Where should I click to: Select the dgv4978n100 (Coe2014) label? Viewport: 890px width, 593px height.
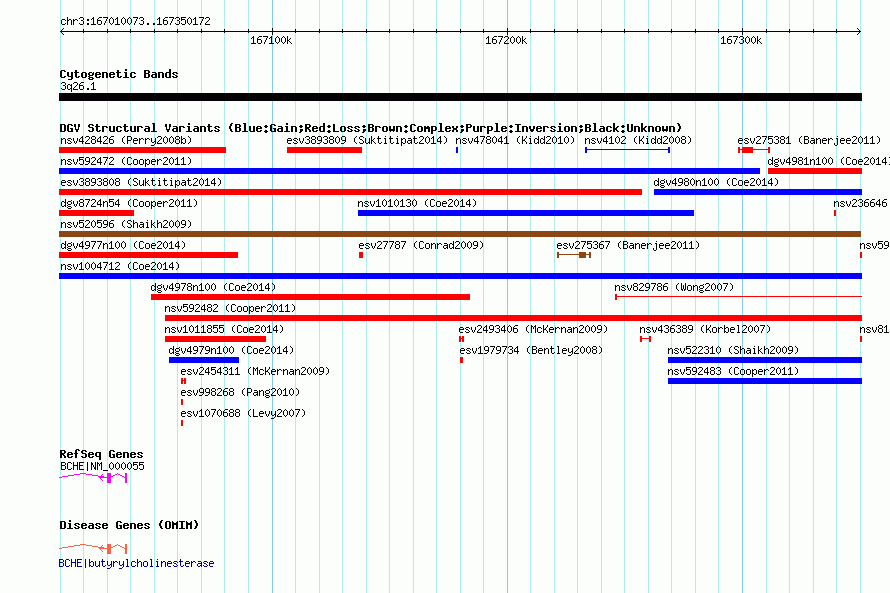click(213, 287)
